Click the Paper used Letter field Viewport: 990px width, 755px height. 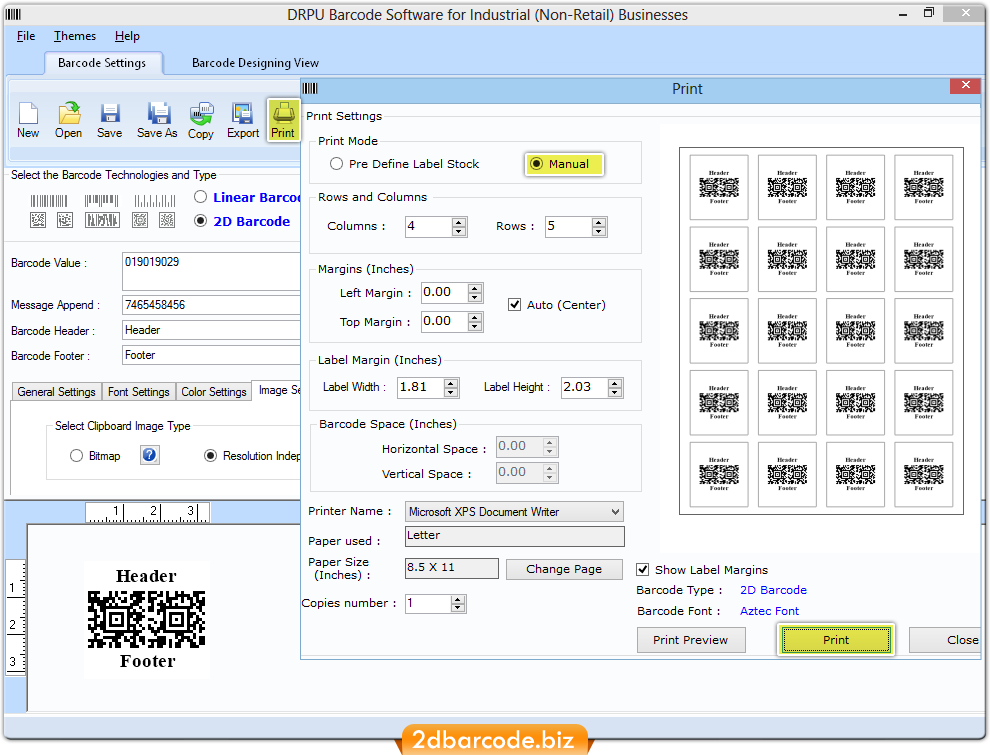[x=515, y=536]
